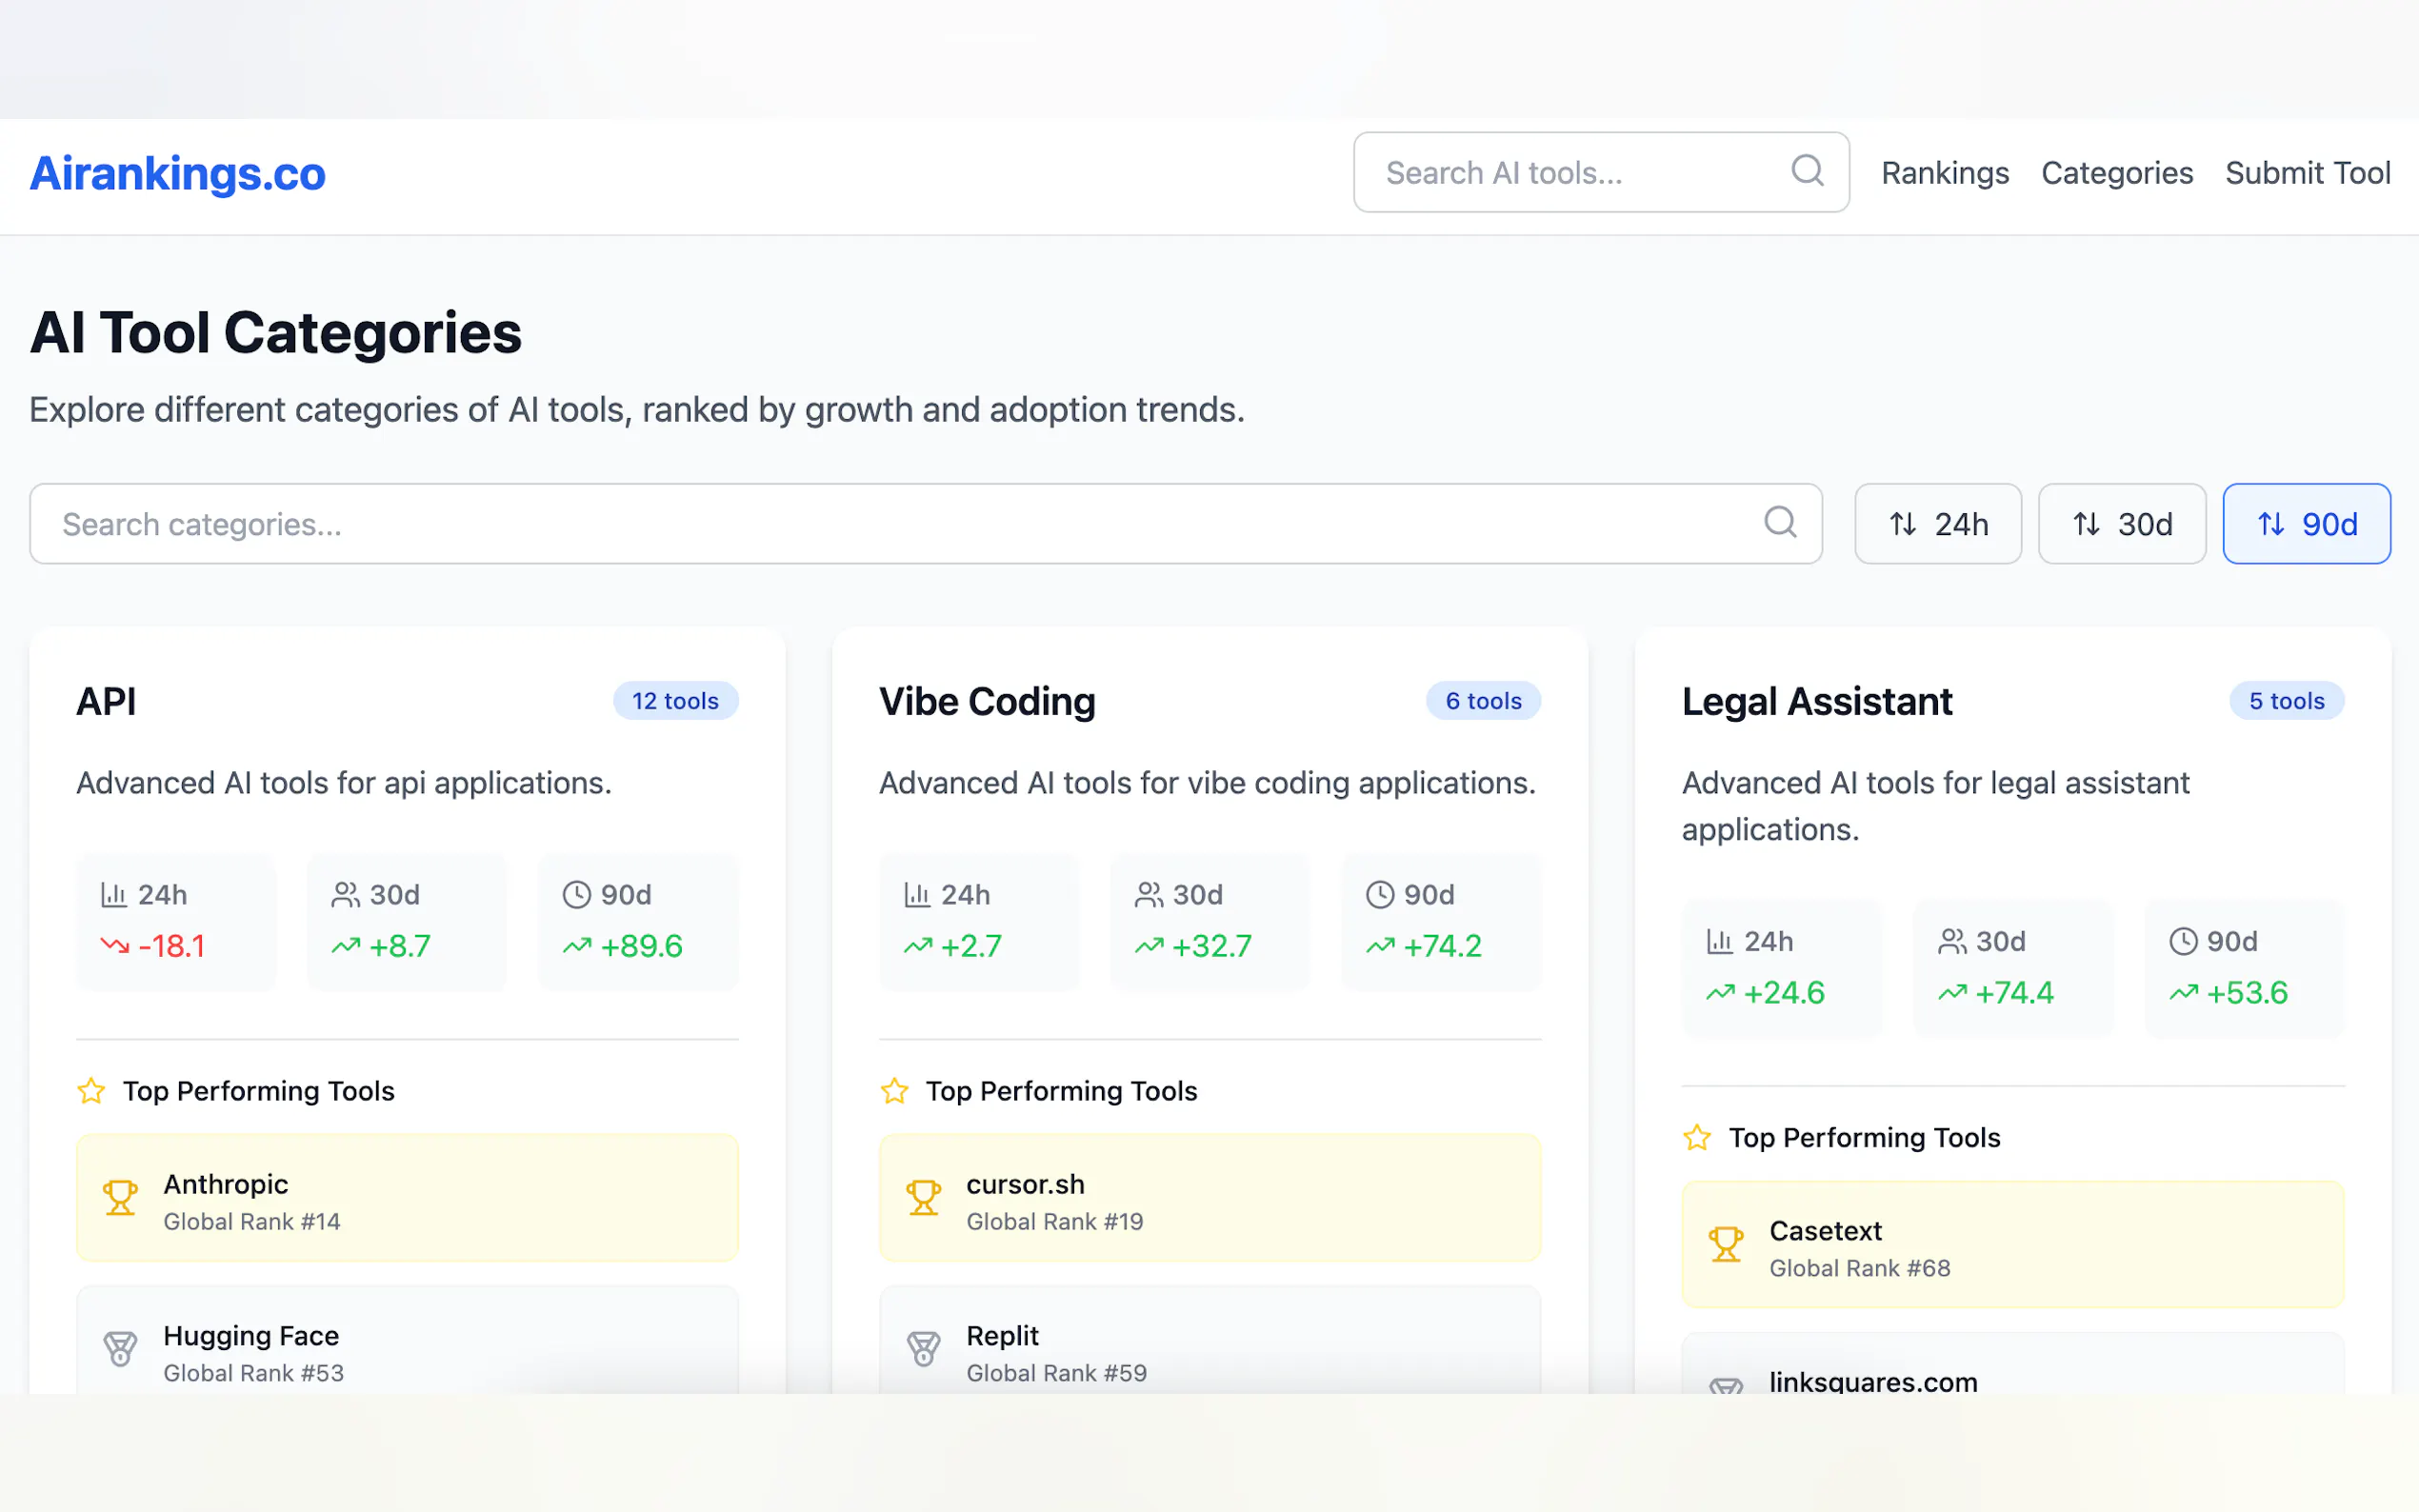The height and width of the screenshot is (1512, 2419).
Task: Focus the Search categories input field
Action: [x=900, y=524]
